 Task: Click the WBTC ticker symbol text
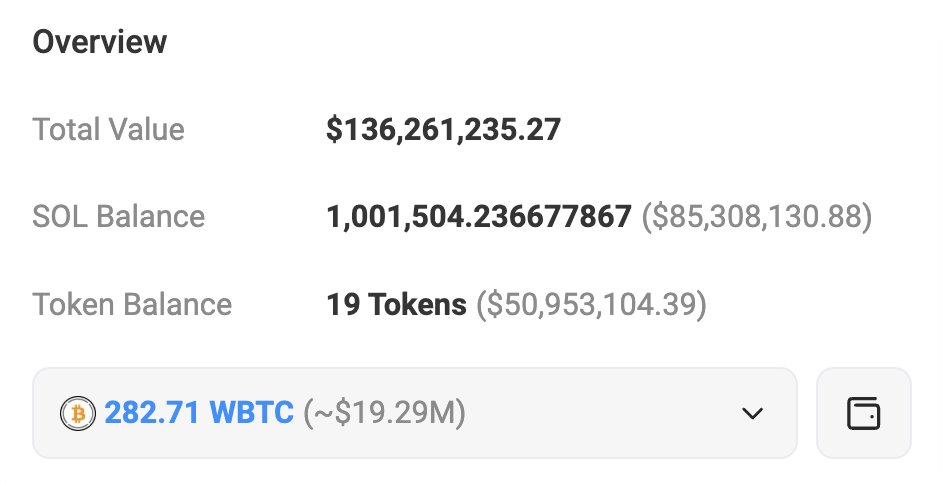click(x=250, y=413)
